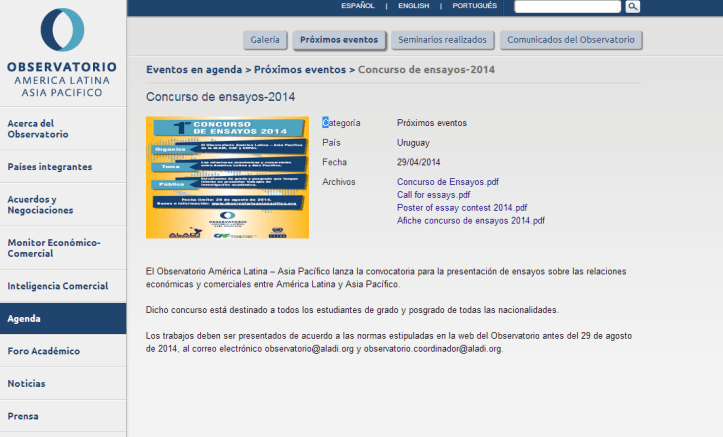Image resolution: width=723 pixels, height=437 pixels.
Task: Open Foro Académico in sidebar
Action: point(63,351)
